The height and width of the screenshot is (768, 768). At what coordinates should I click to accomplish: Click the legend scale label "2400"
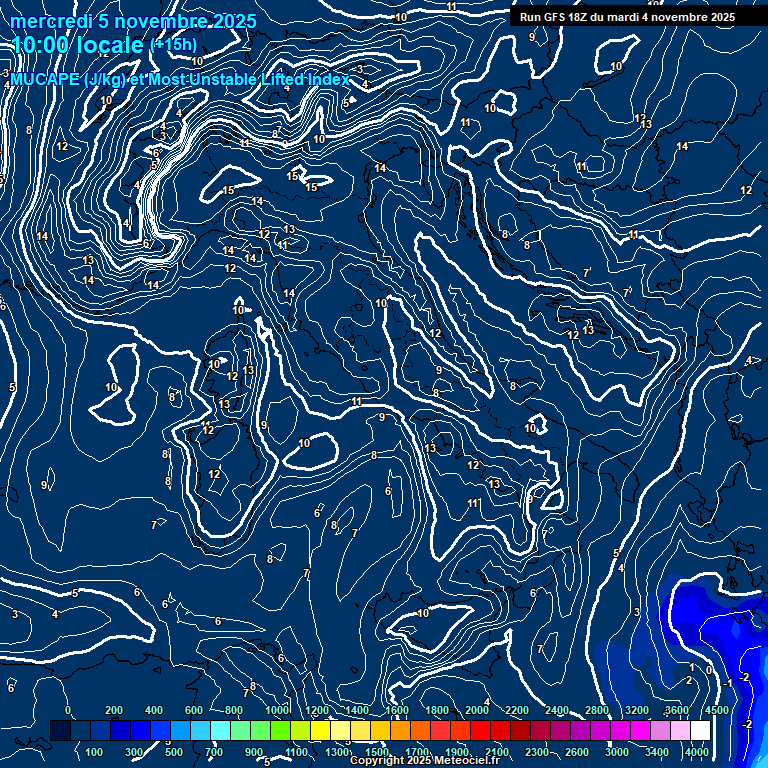[557, 710]
